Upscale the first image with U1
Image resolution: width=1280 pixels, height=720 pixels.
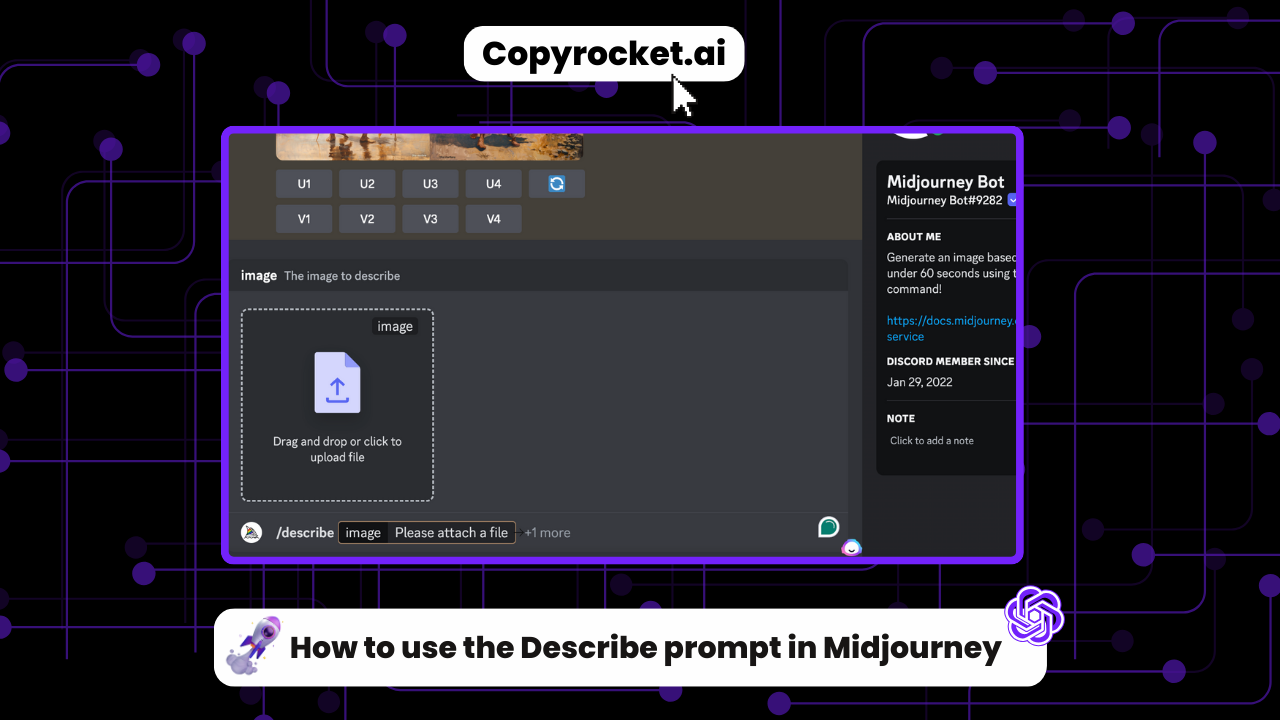coord(304,184)
